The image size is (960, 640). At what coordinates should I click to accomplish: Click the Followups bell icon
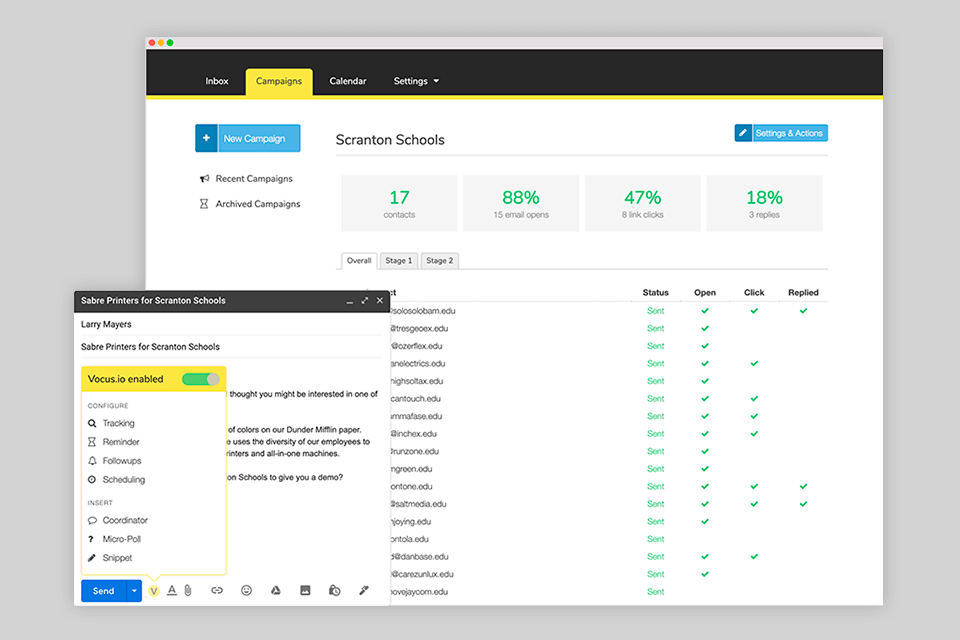(92, 461)
